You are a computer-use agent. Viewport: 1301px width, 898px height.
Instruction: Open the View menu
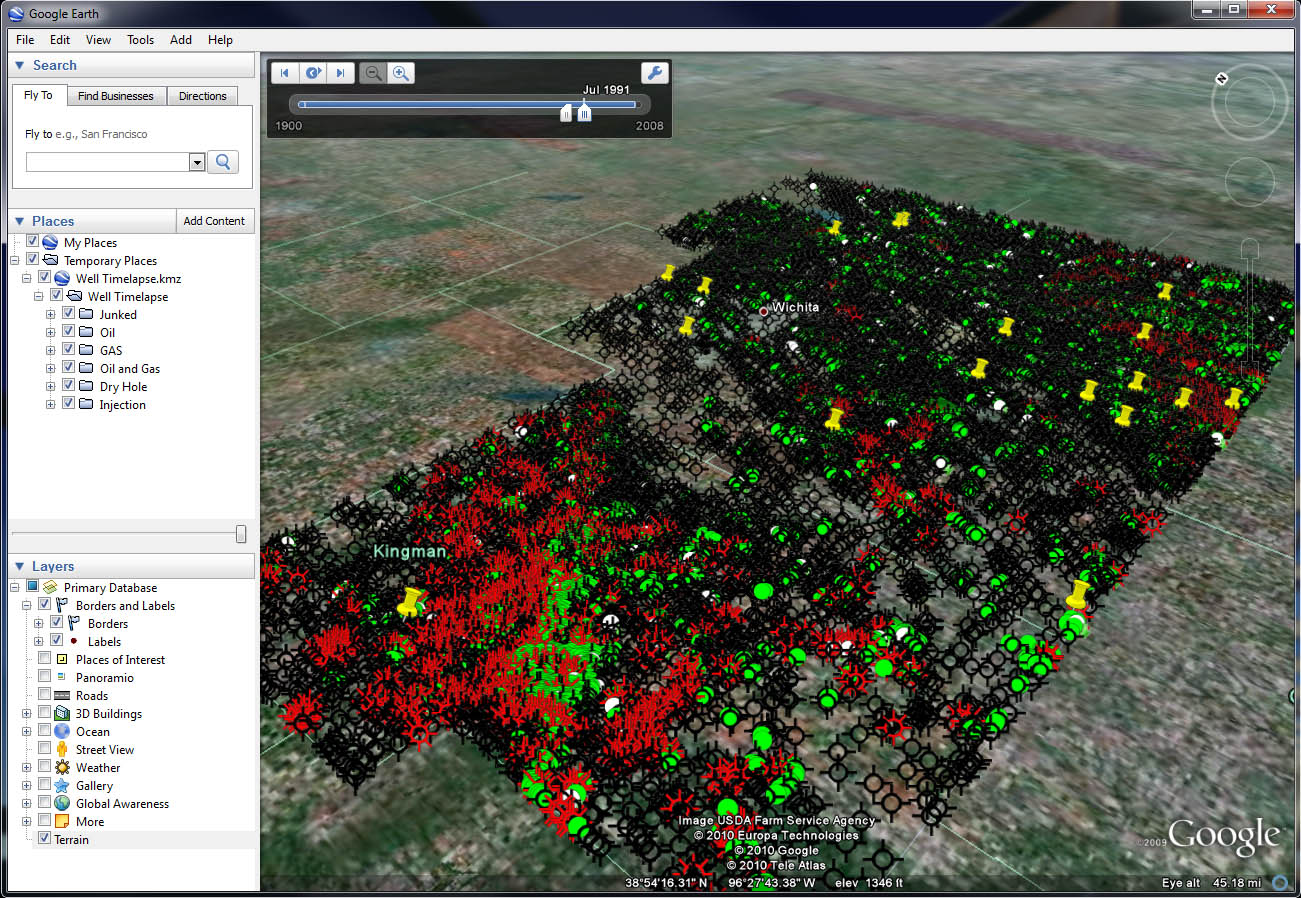click(x=98, y=40)
